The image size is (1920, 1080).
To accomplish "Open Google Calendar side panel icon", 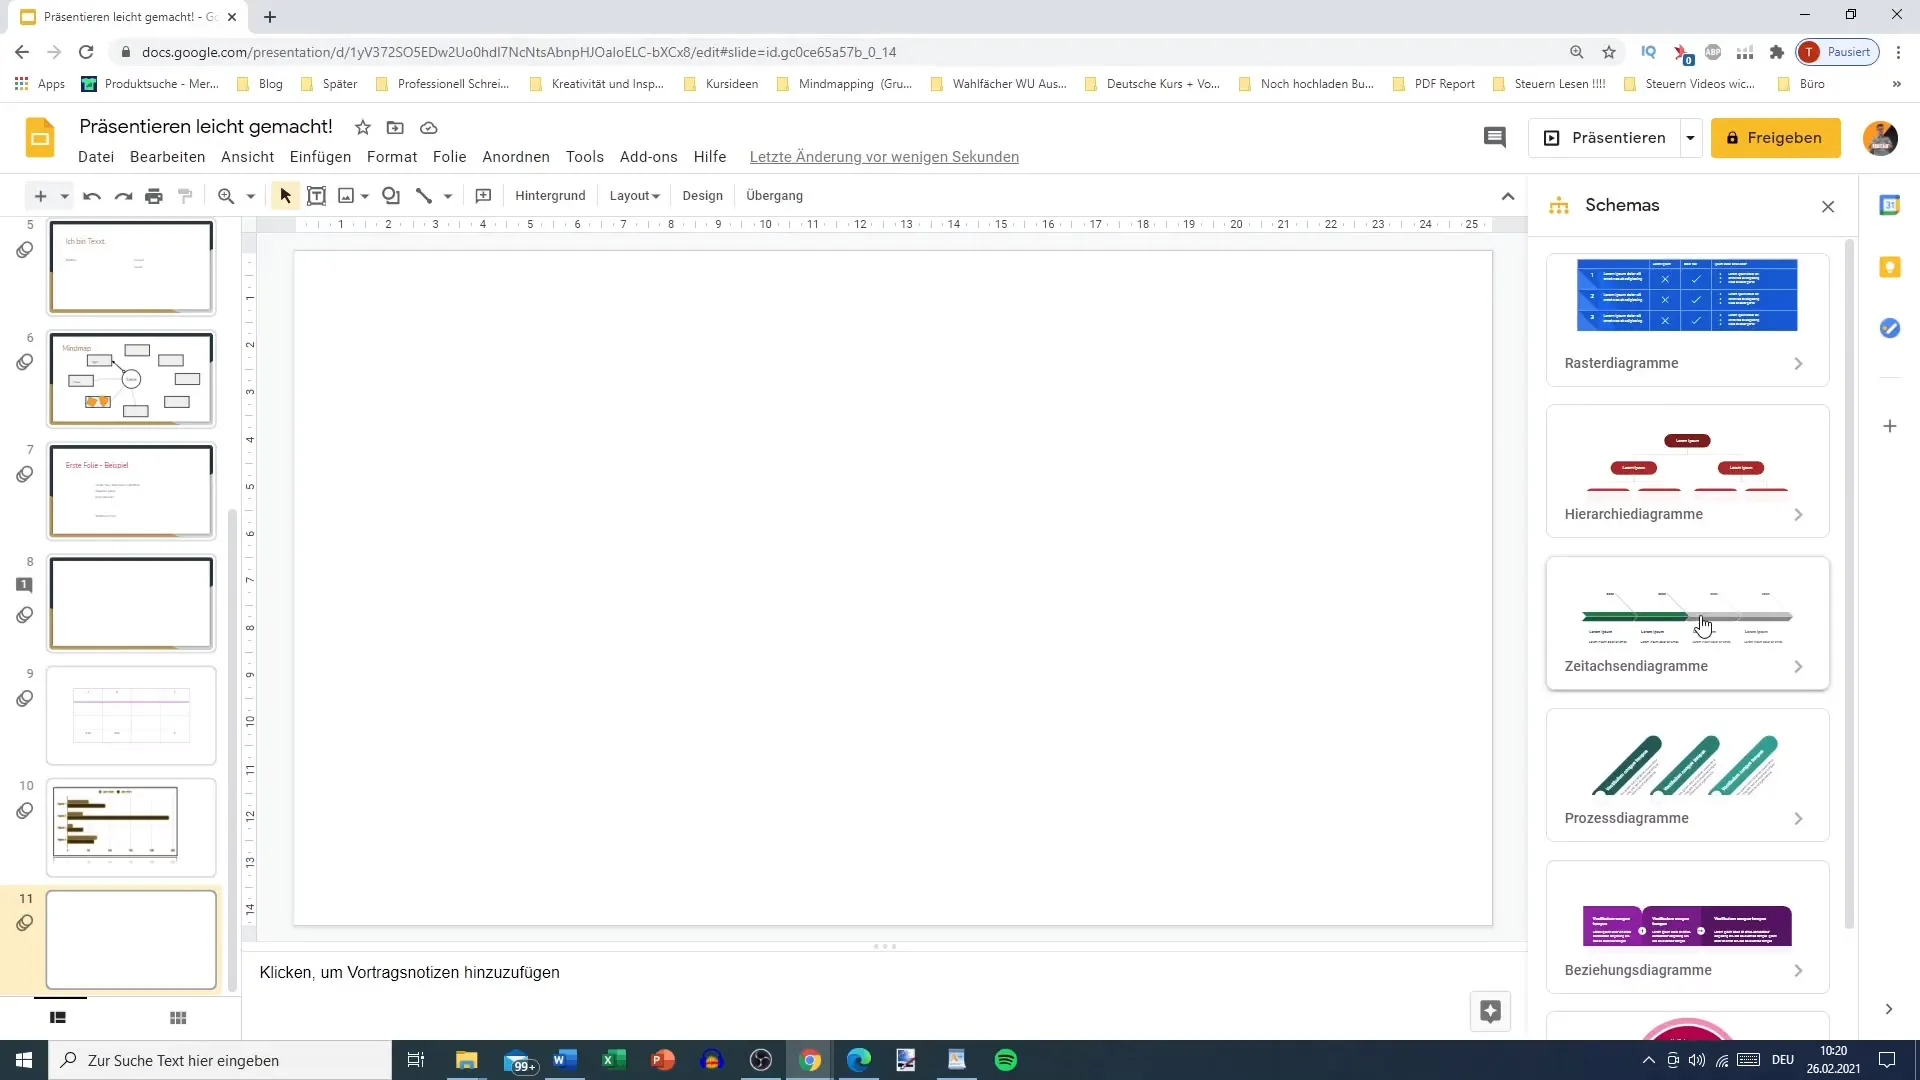I will tap(1890, 205).
